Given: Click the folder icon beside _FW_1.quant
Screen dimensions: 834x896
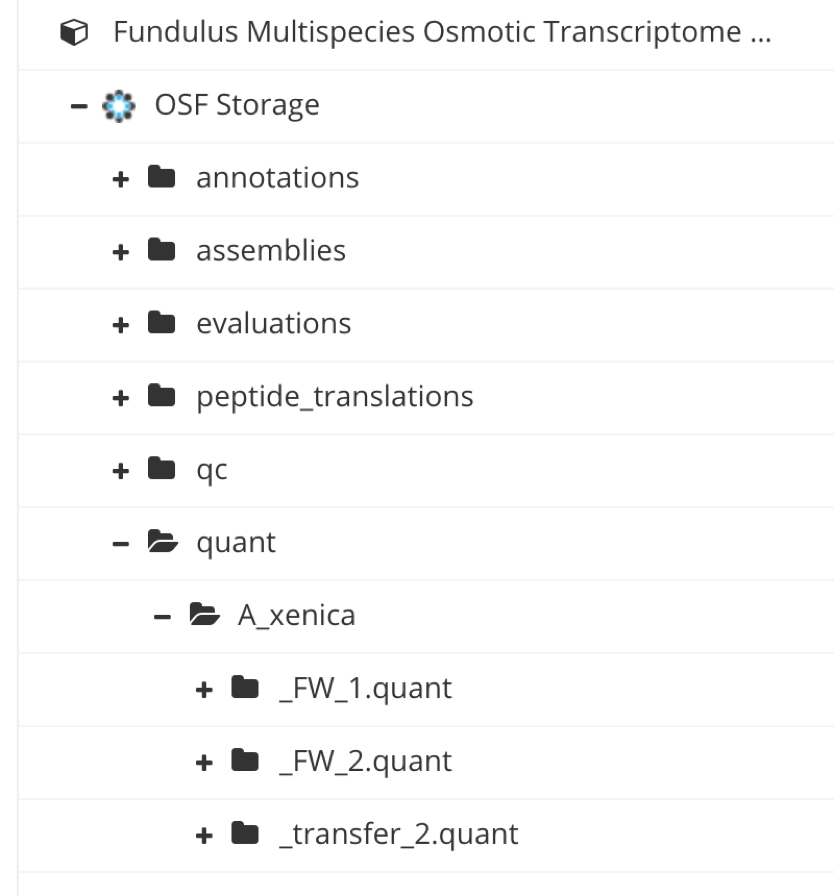Looking at the screenshot, I should point(244,689).
